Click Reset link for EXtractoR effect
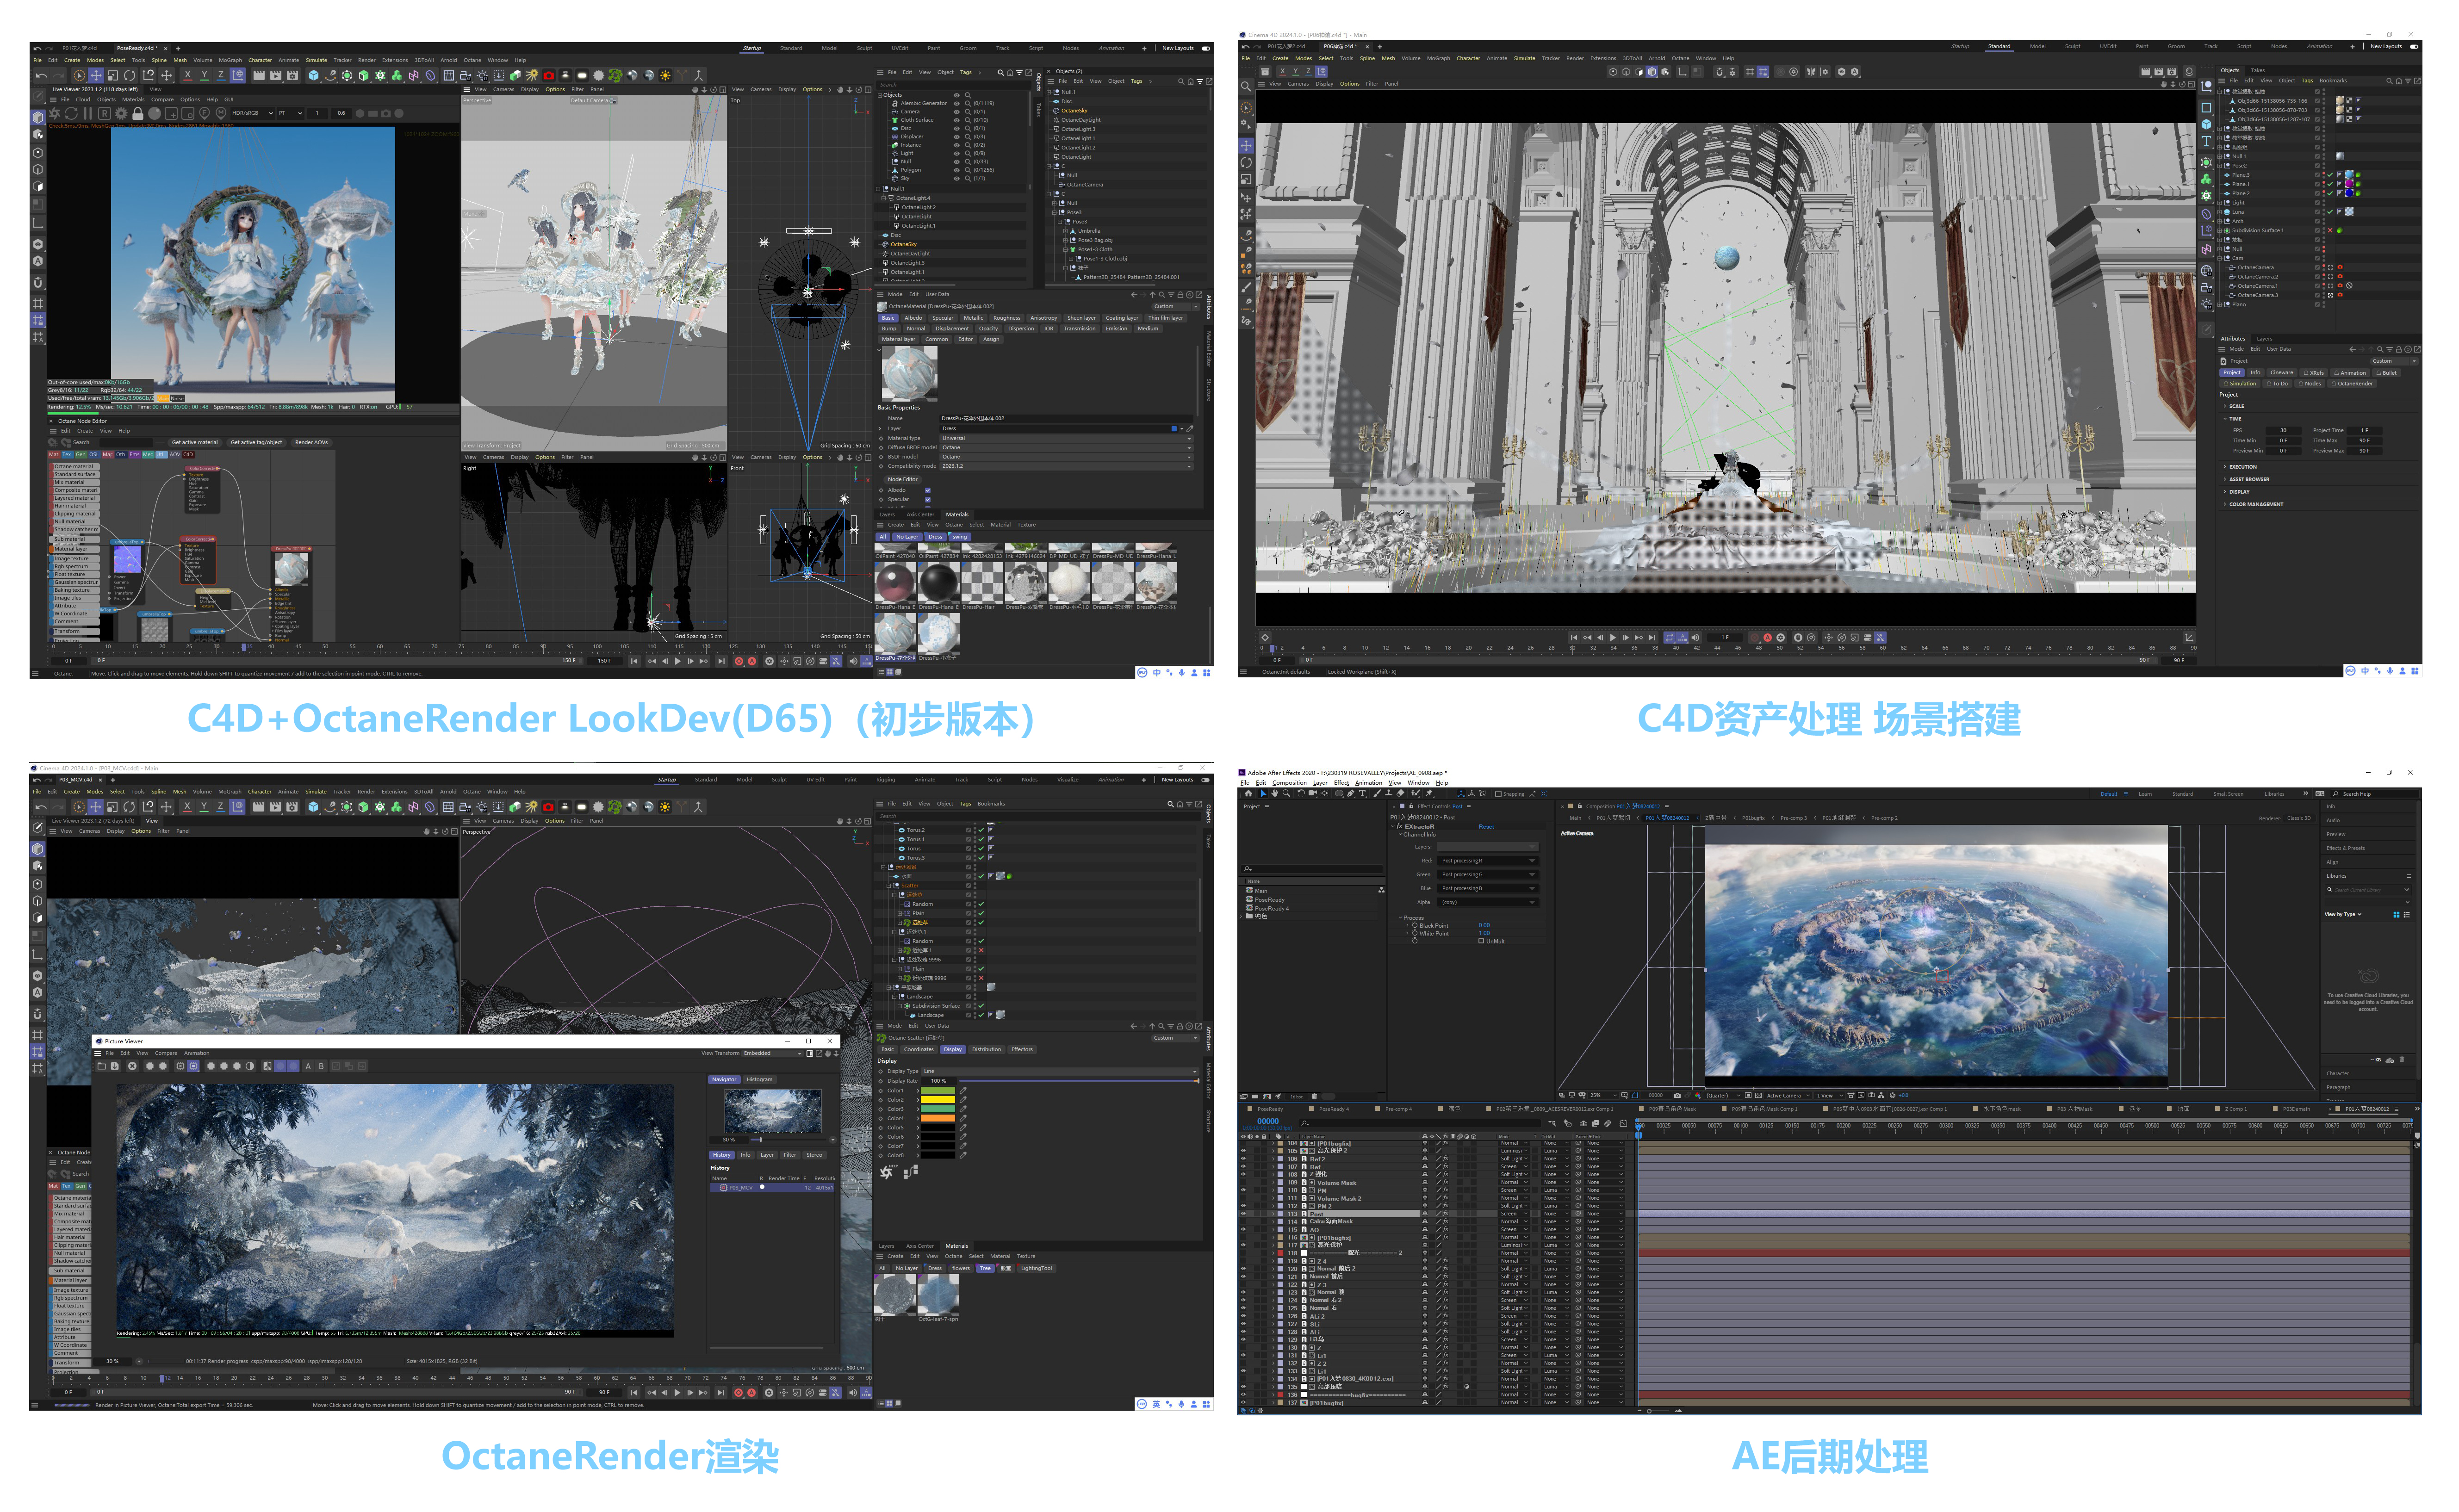 tap(1487, 827)
